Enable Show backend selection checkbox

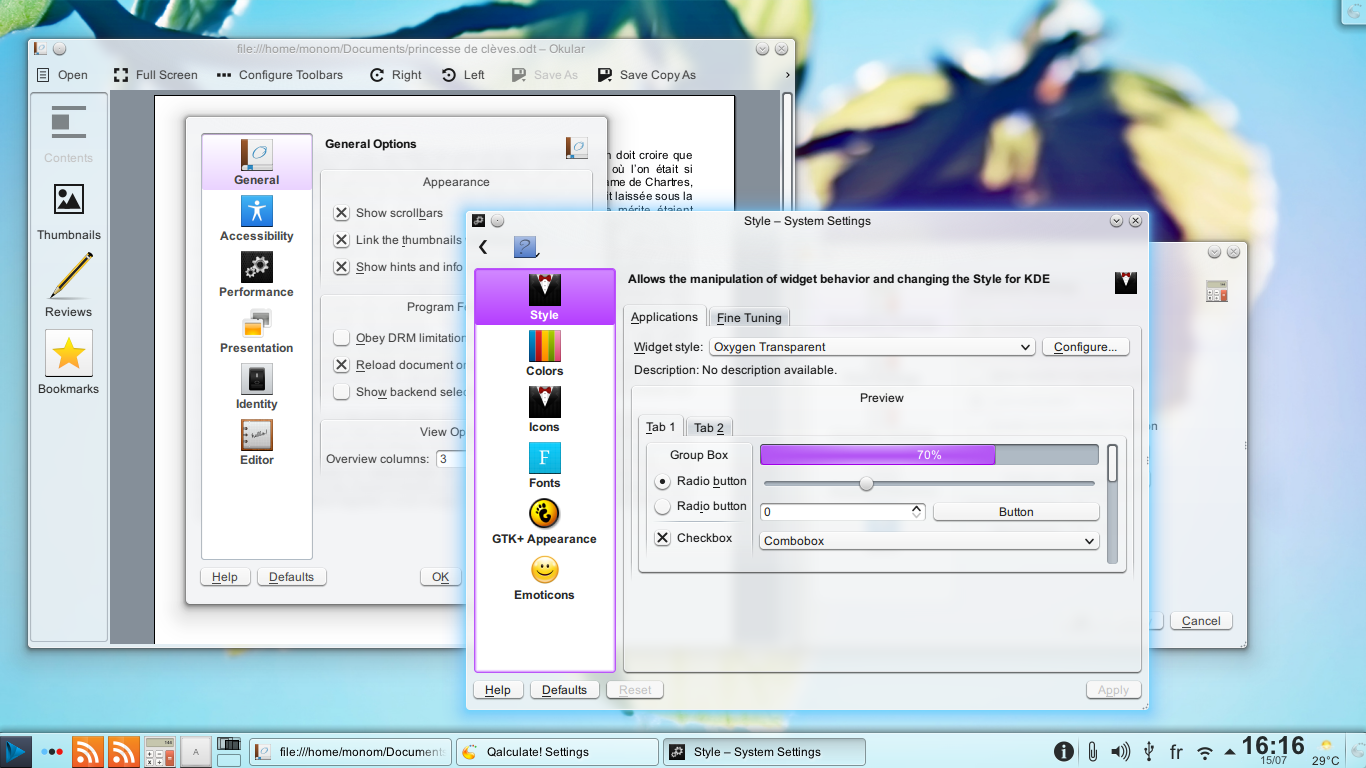point(342,392)
